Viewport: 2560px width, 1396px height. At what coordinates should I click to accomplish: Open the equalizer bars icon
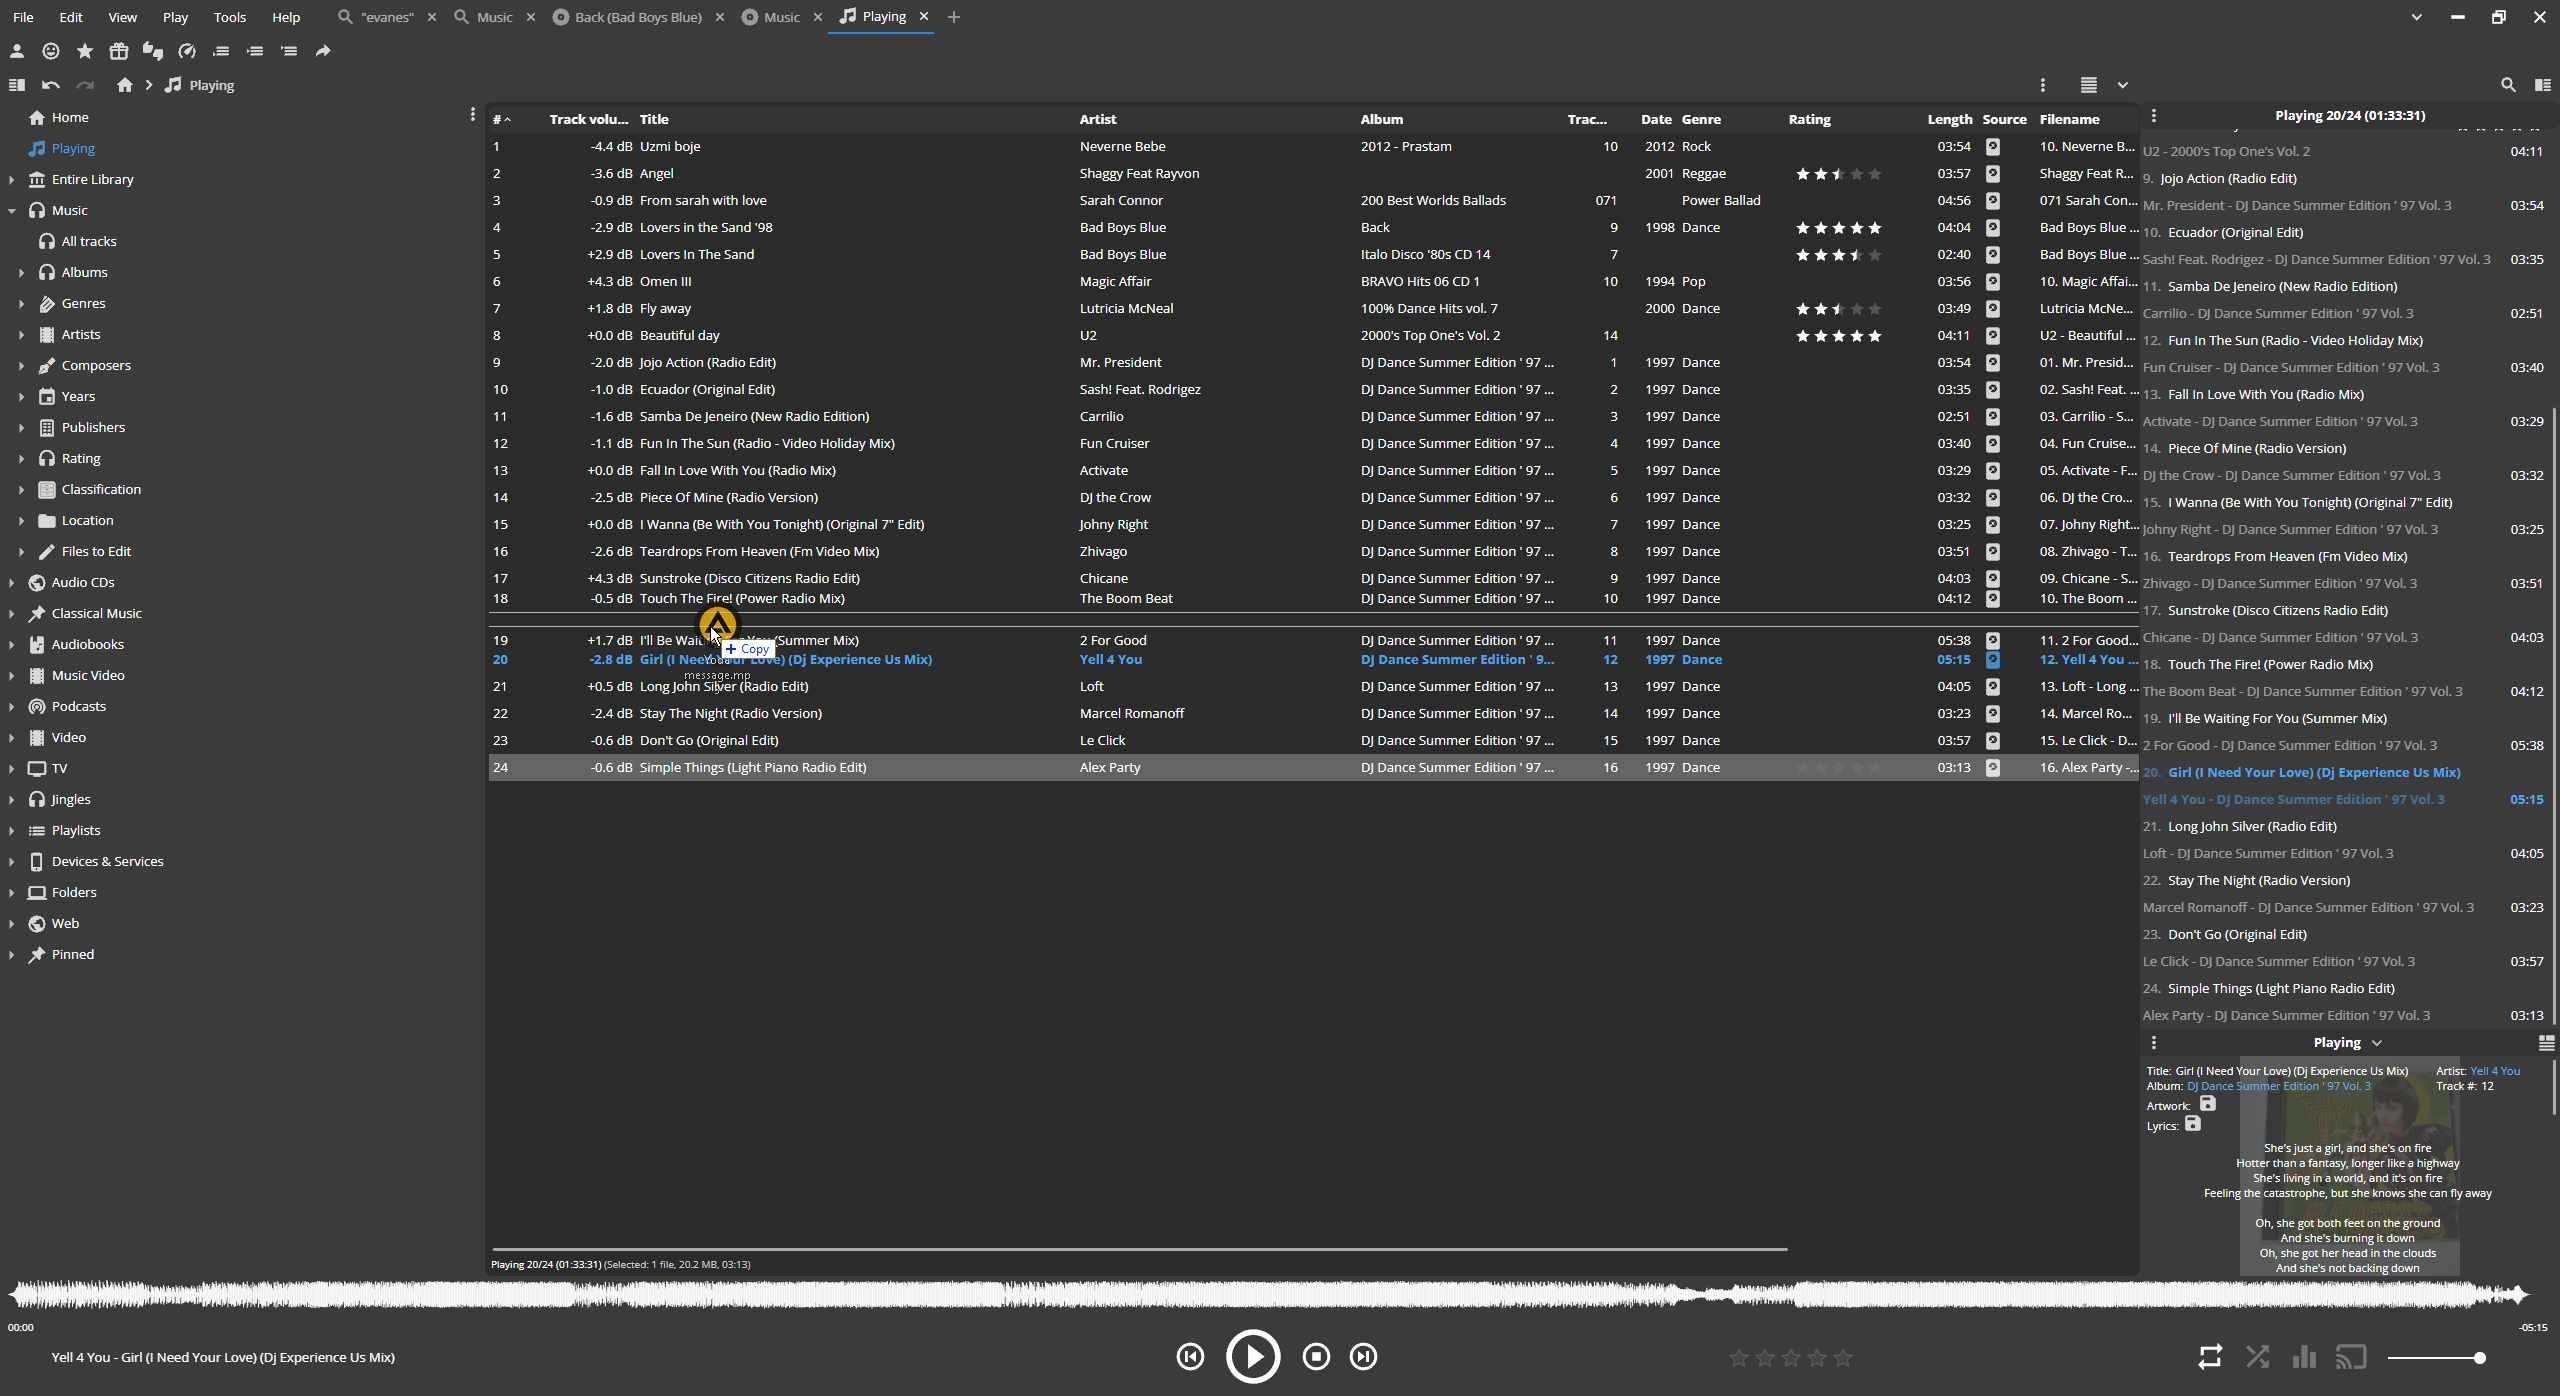coord(2304,1357)
